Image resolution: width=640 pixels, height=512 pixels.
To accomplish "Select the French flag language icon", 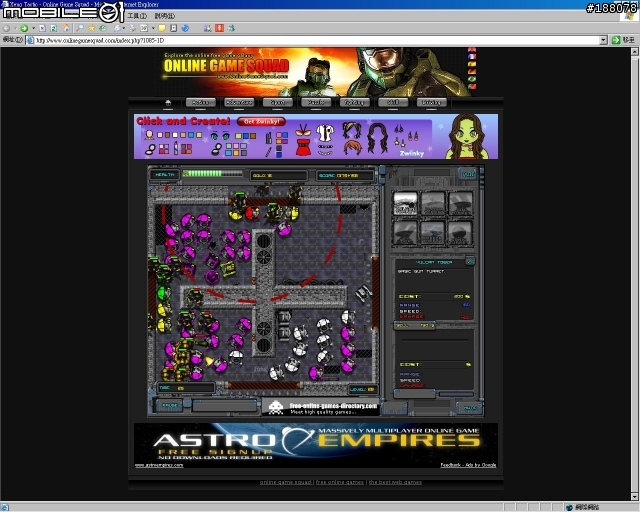I will tap(472, 57).
